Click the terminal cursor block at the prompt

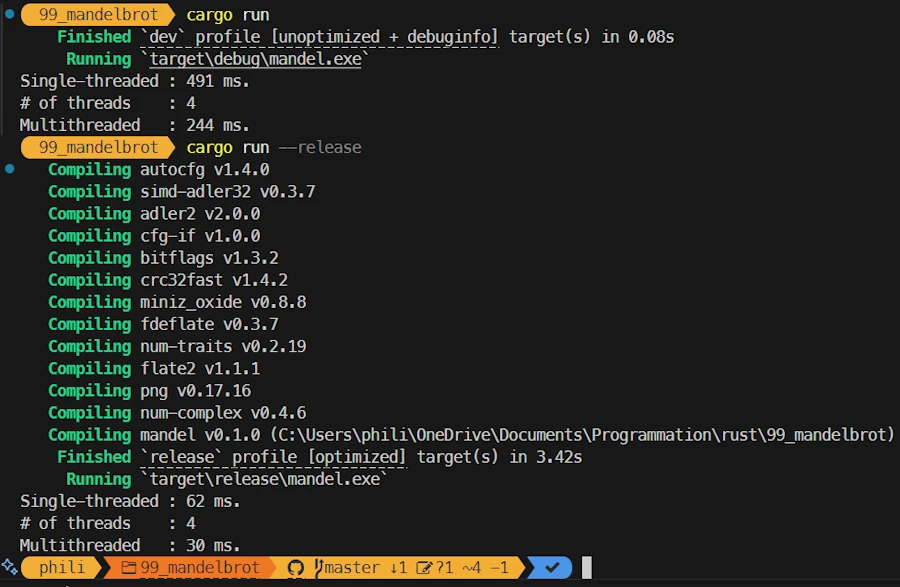[587, 567]
